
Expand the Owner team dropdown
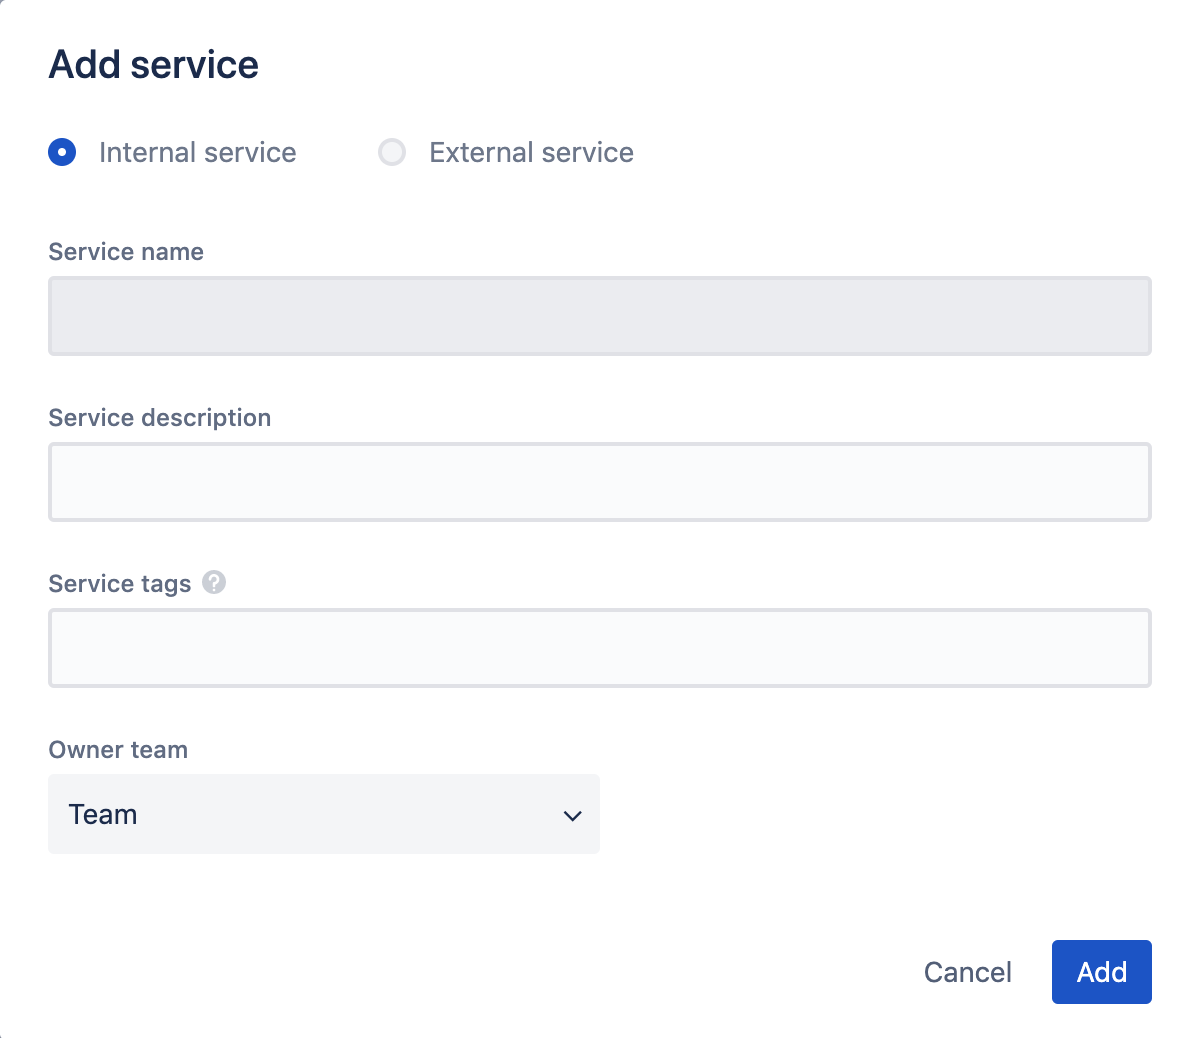pyautogui.click(x=323, y=814)
